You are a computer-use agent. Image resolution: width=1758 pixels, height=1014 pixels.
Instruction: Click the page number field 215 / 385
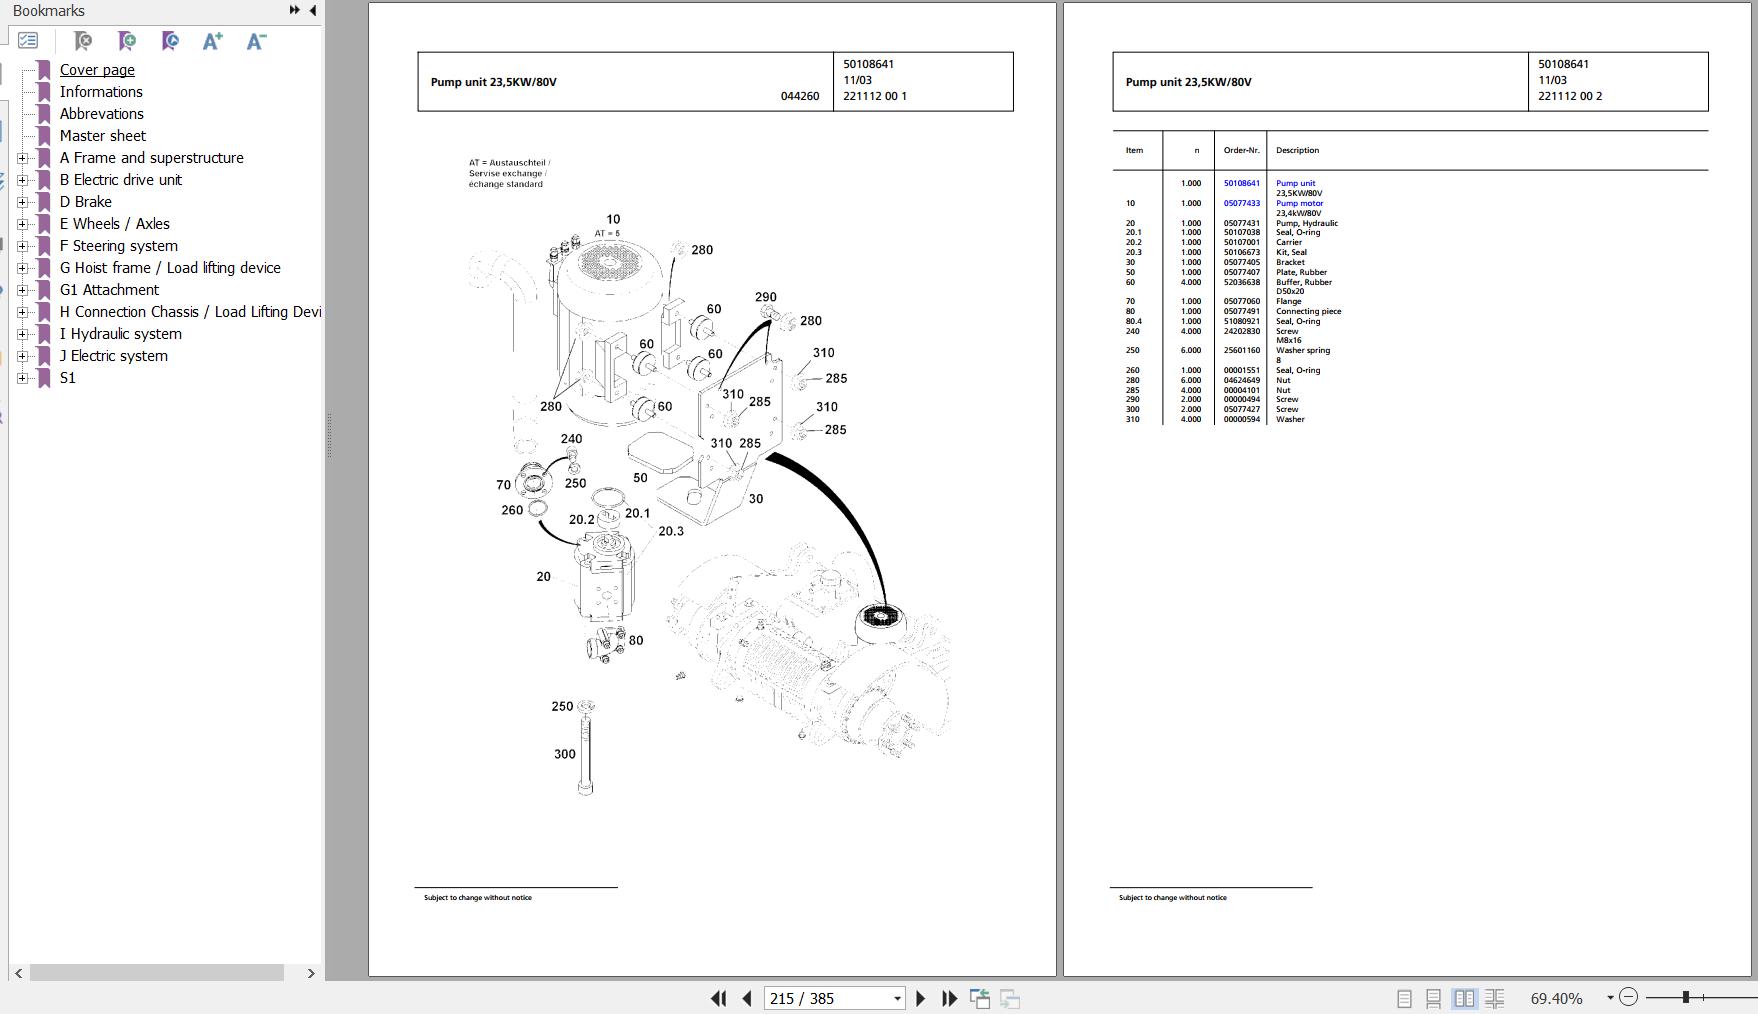coord(827,998)
